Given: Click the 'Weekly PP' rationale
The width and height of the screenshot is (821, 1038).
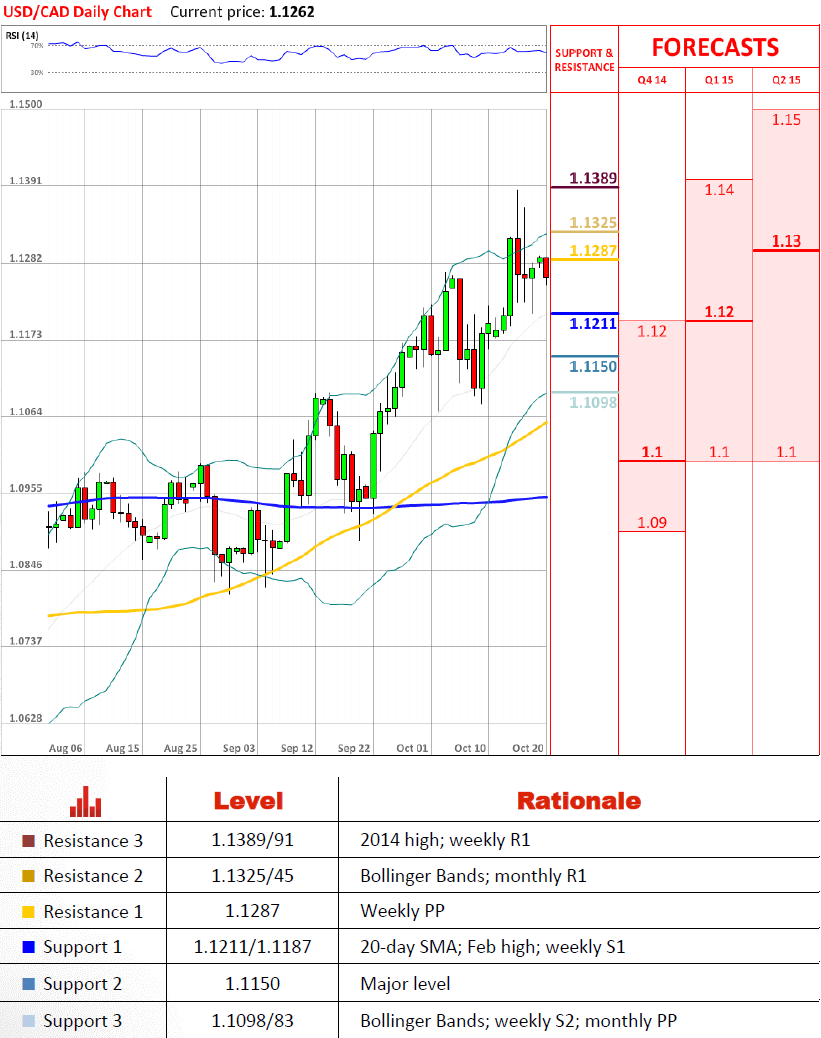Looking at the screenshot, I should pyautogui.click(x=402, y=912).
